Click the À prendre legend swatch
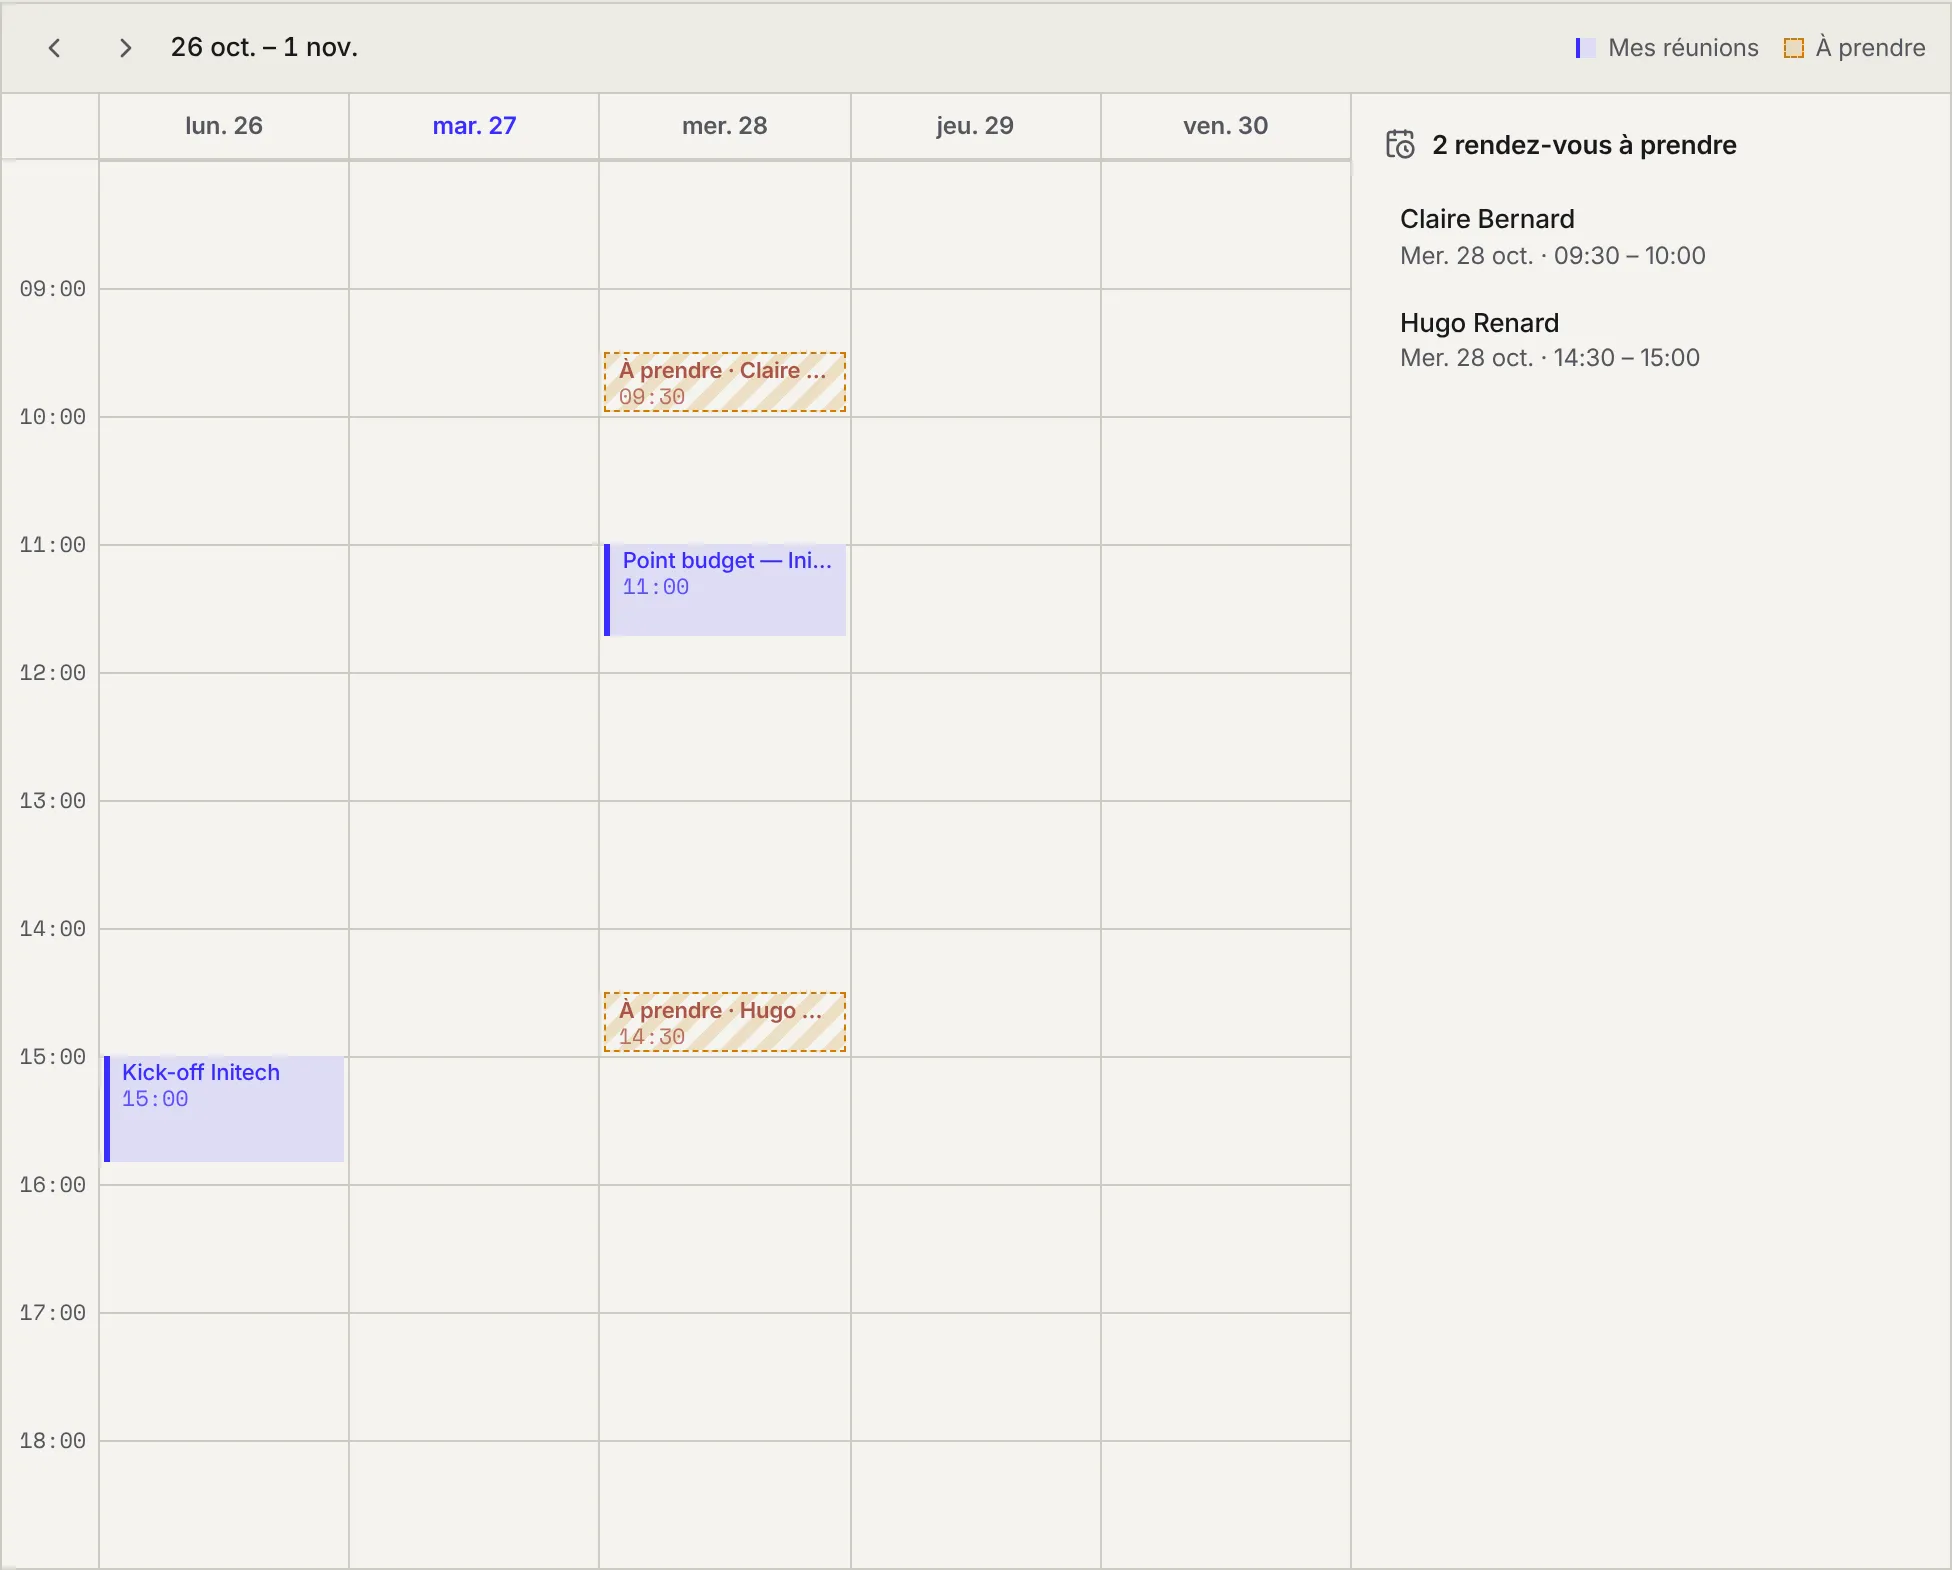This screenshot has height=1570, width=1952. click(1794, 48)
